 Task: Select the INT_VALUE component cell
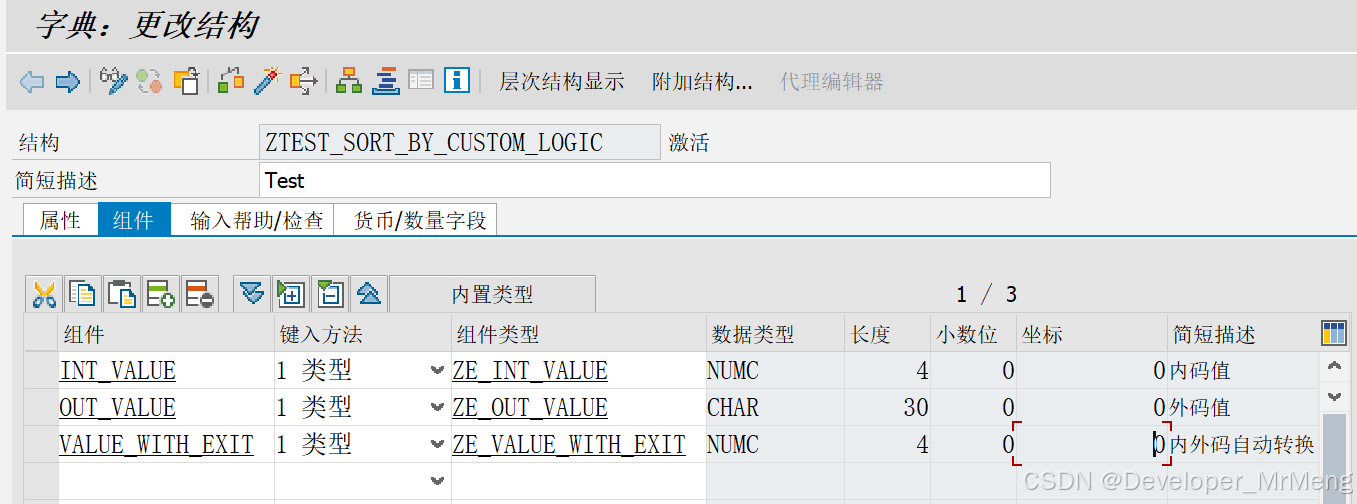tap(166, 371)
